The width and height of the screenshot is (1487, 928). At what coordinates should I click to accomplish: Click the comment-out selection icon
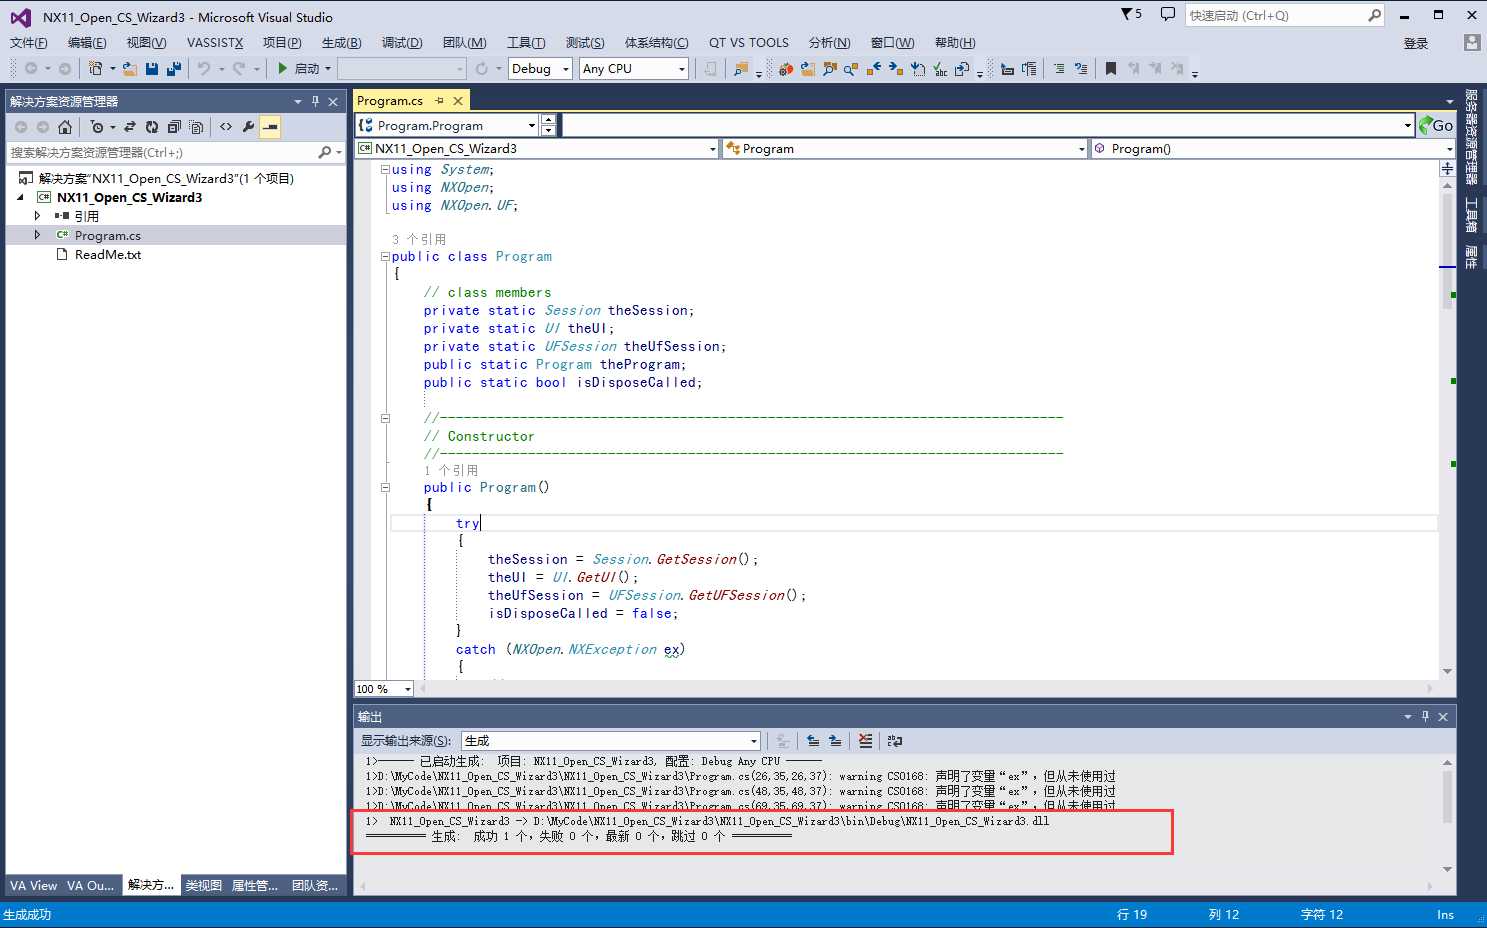1059,68
